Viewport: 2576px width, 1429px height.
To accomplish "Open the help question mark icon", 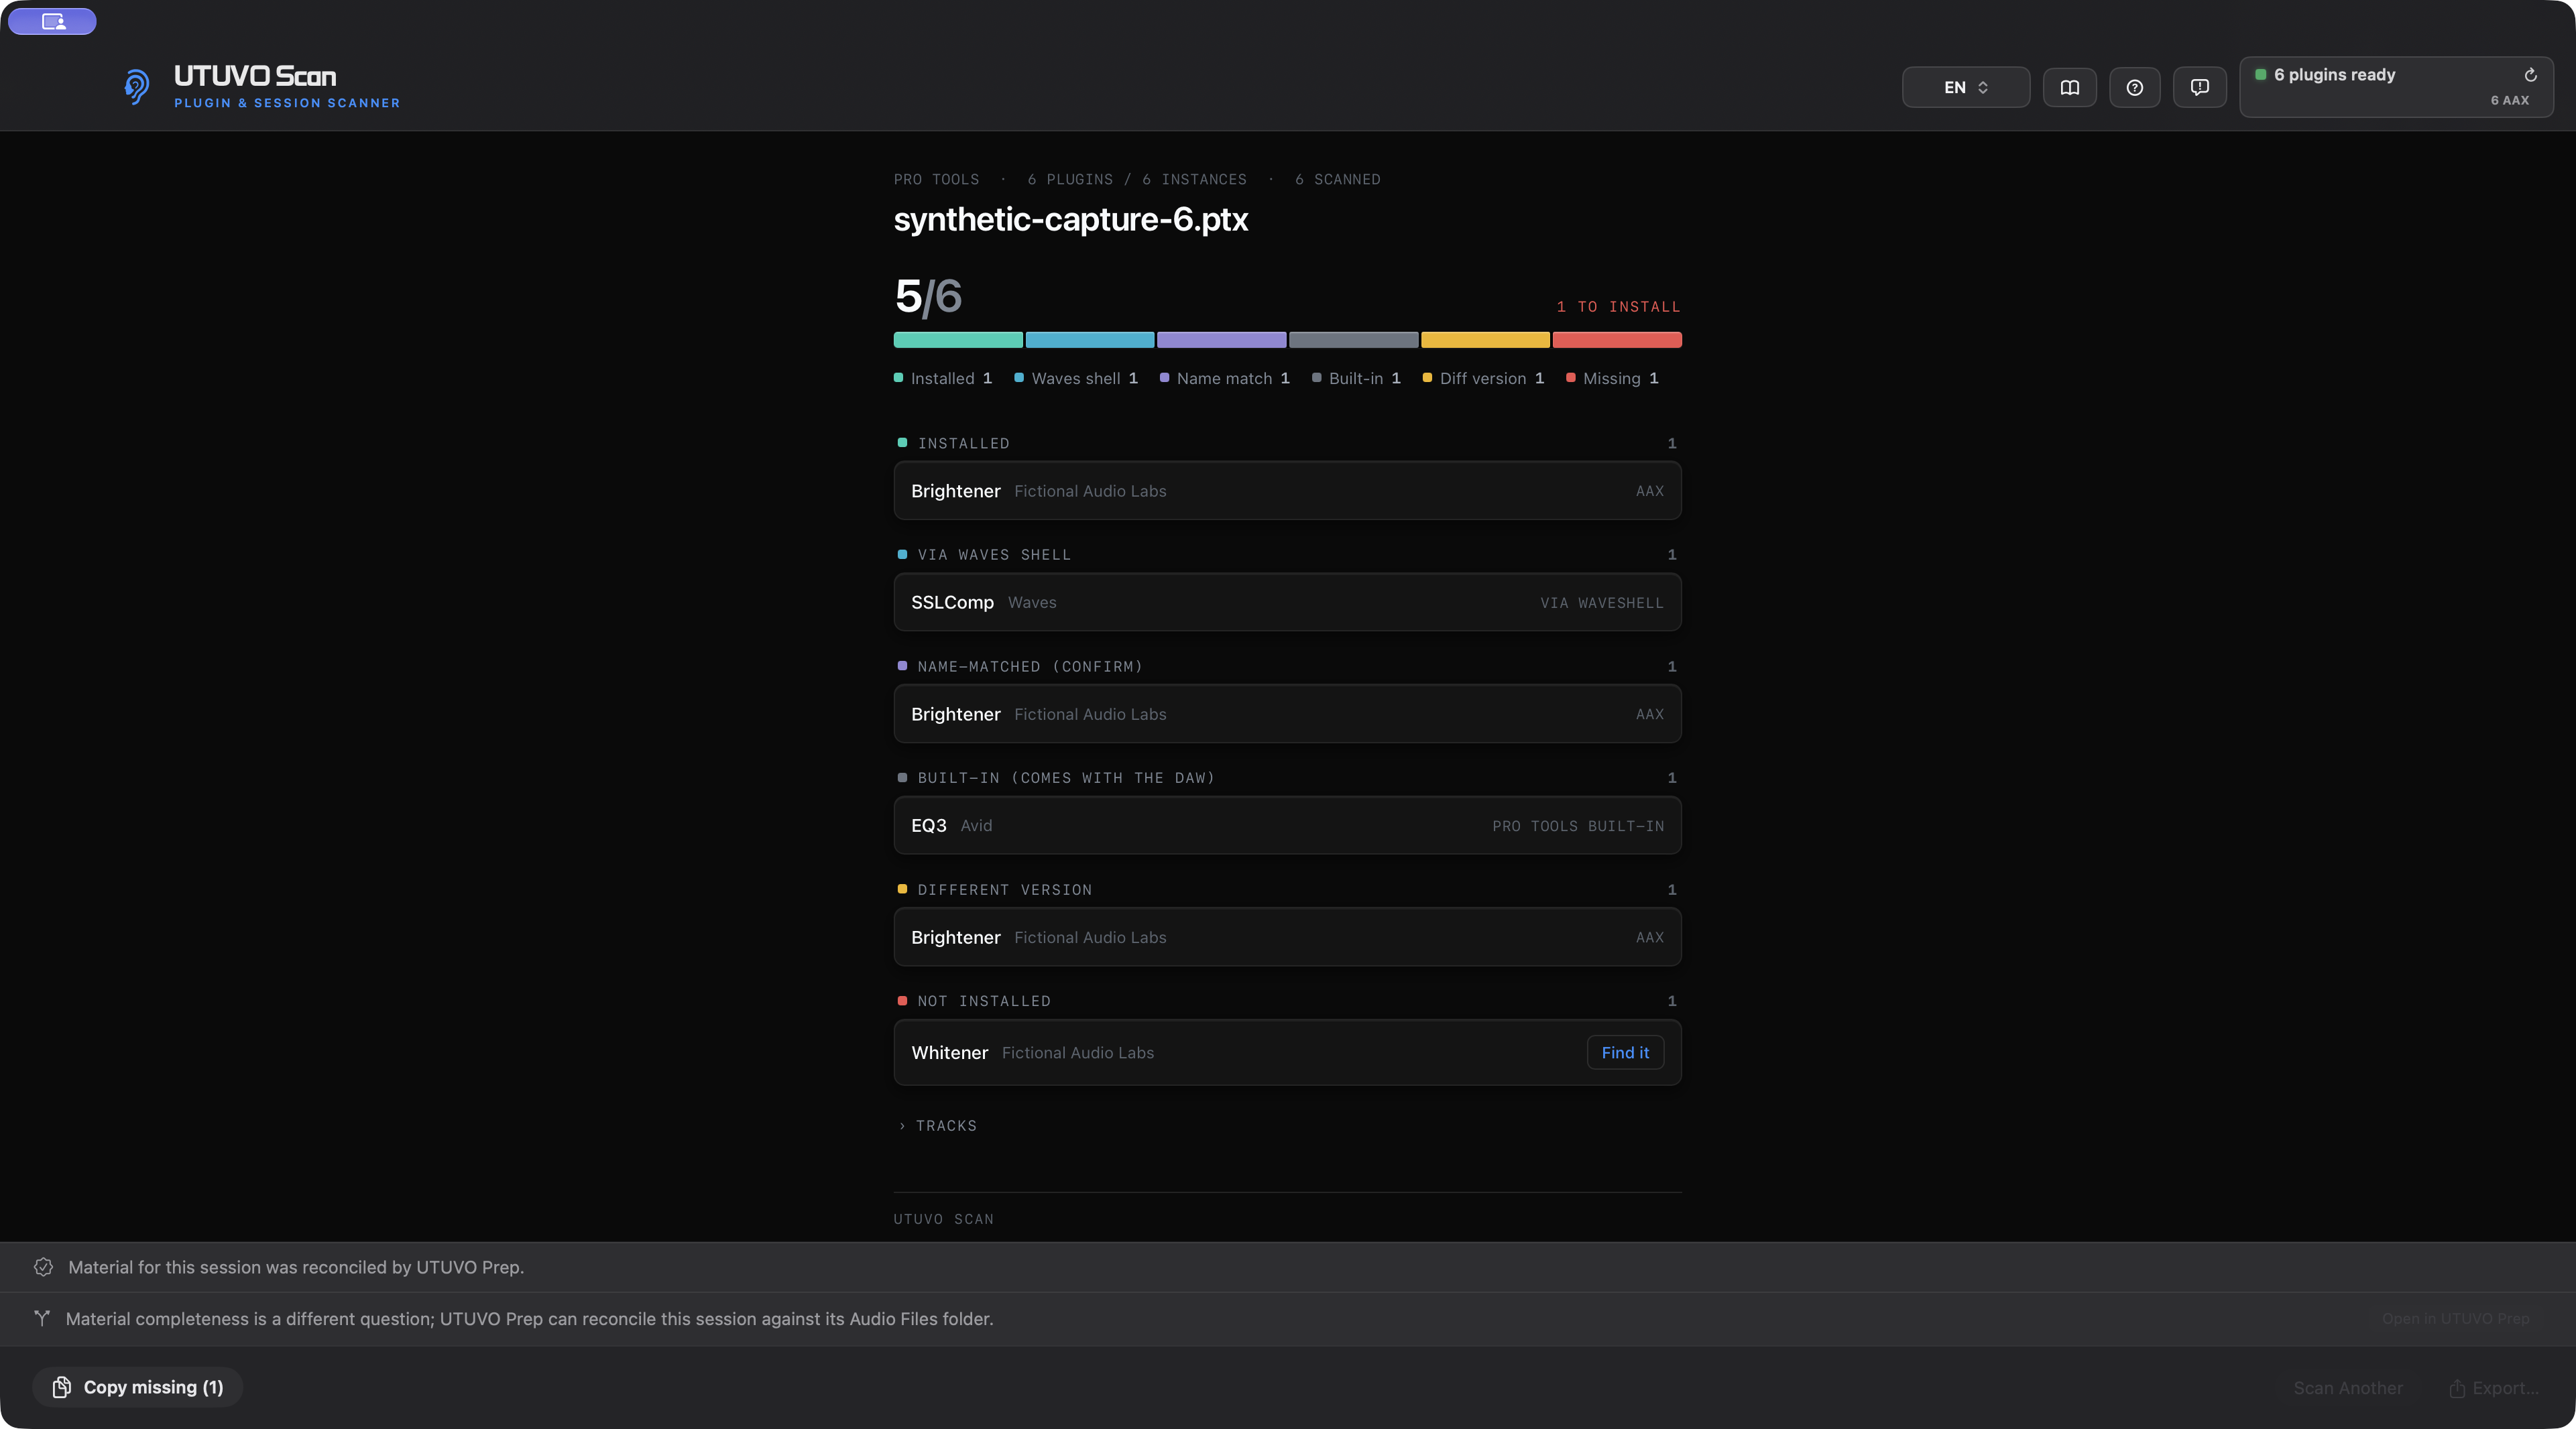I will click(2134, 87).
